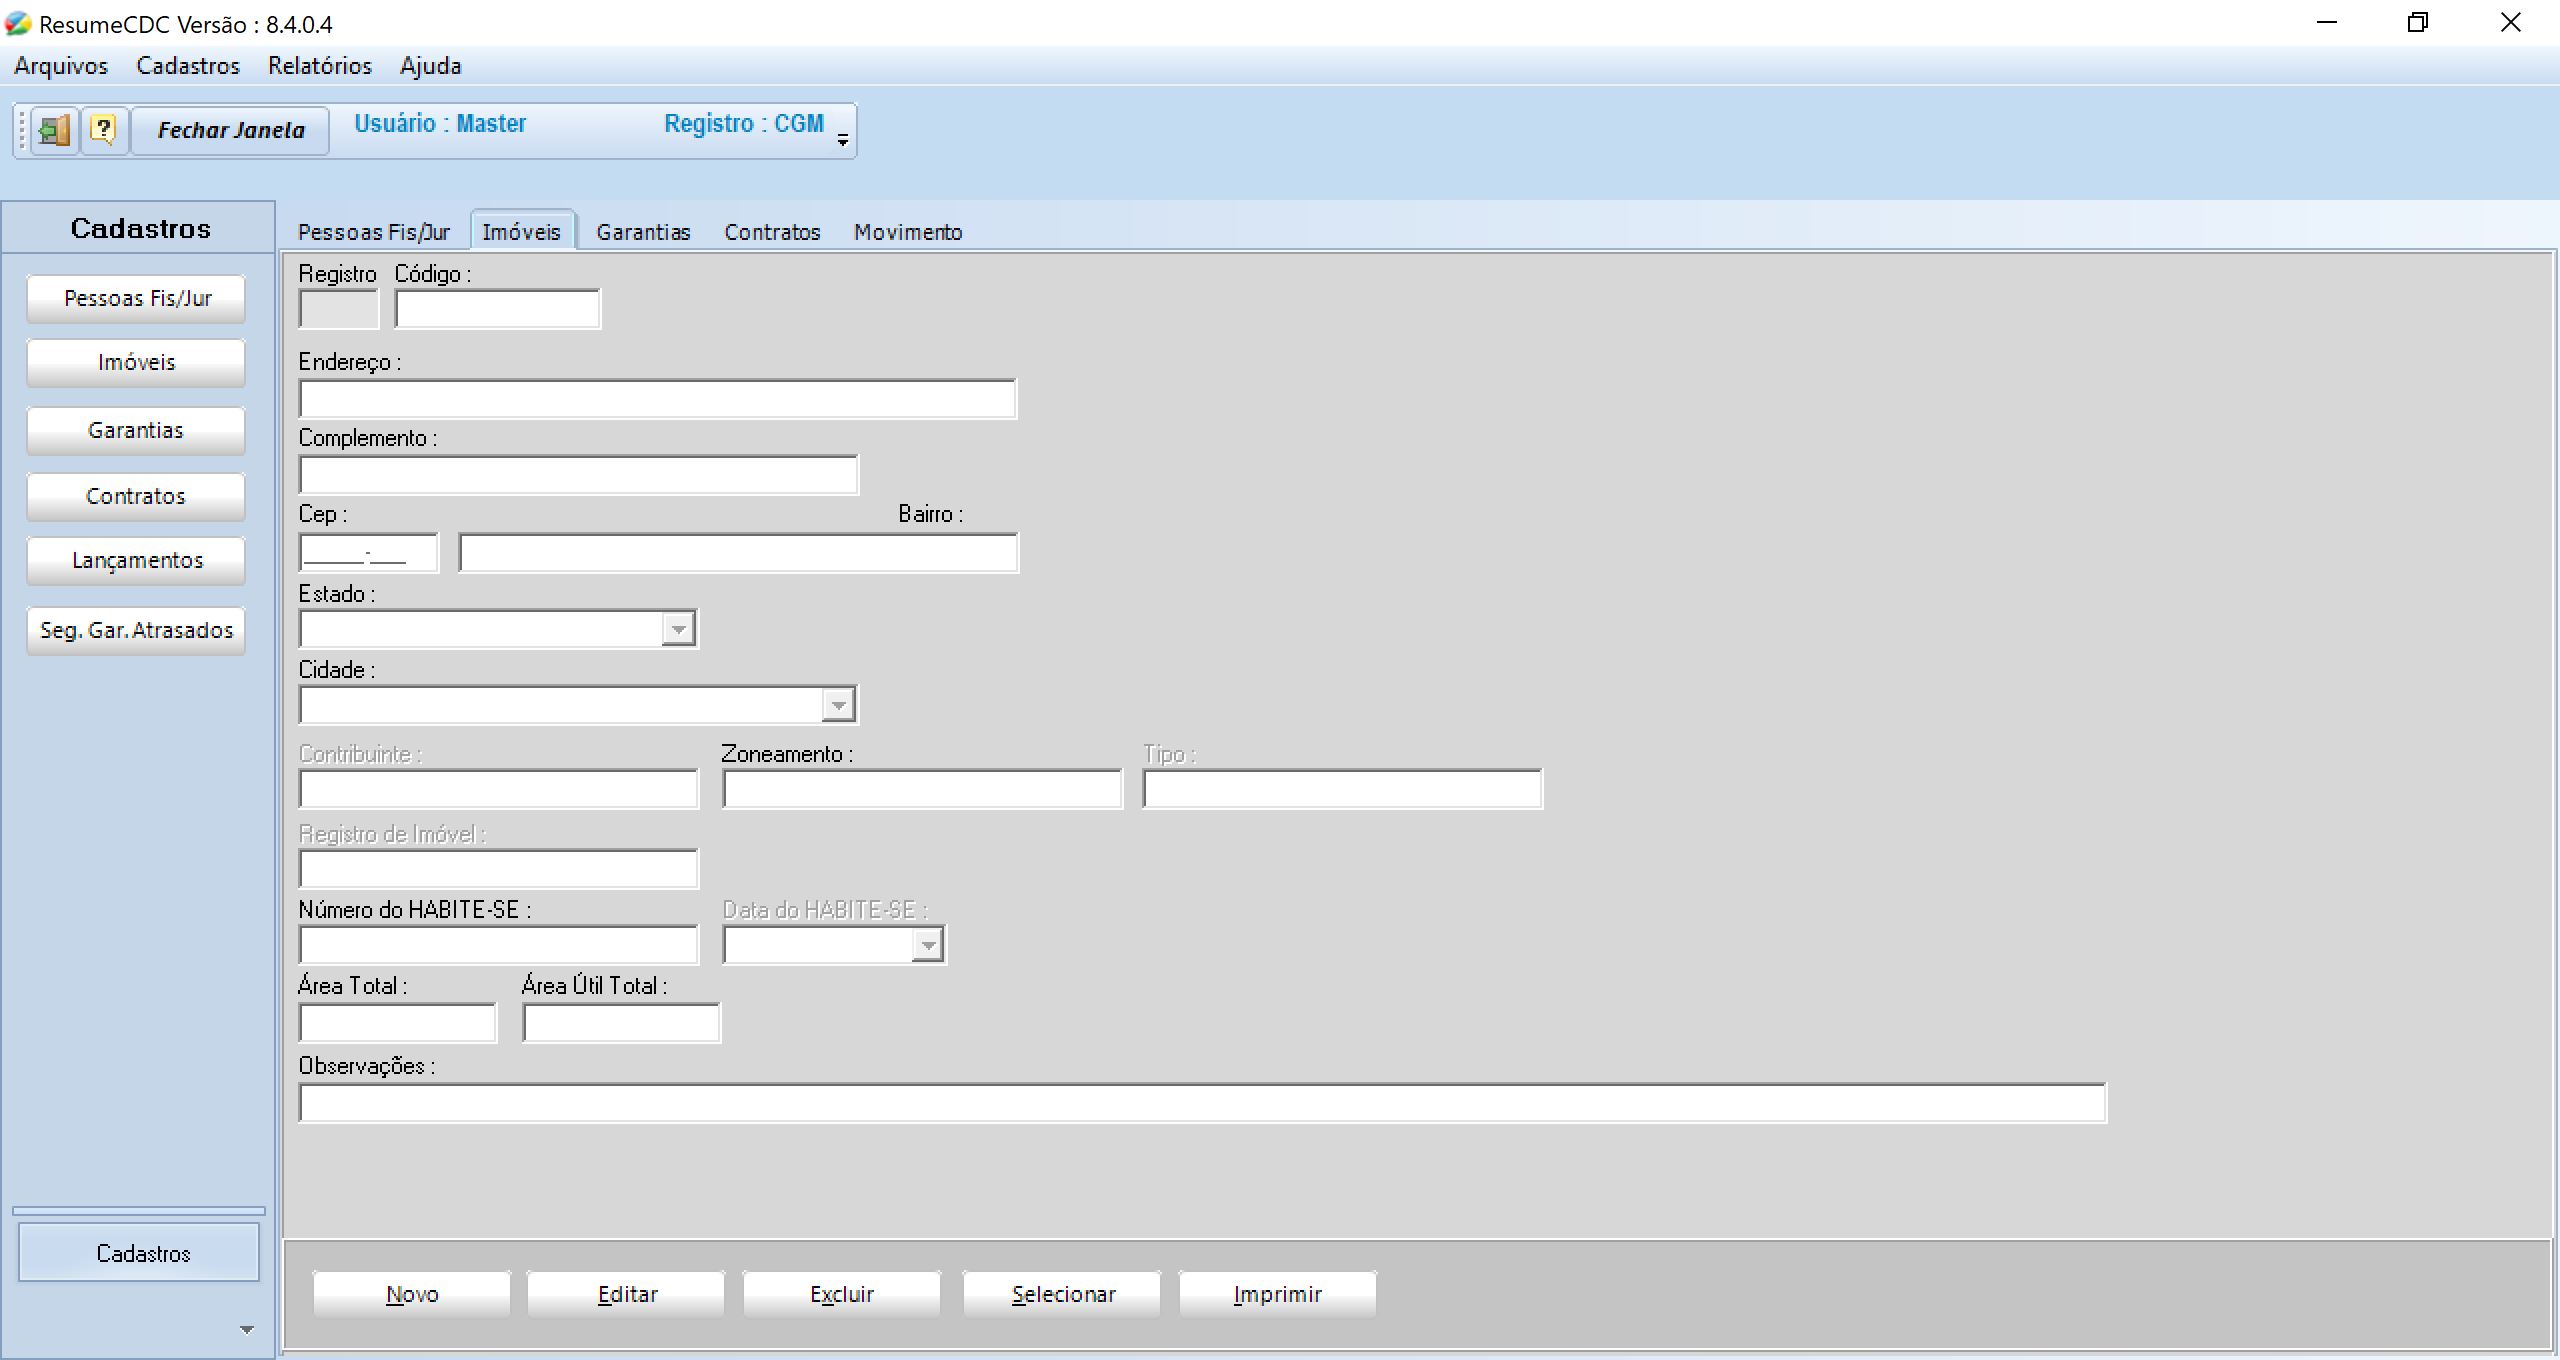2560x1360 pixels.
Task: Open the Cidade combo box
Action: 838,705
